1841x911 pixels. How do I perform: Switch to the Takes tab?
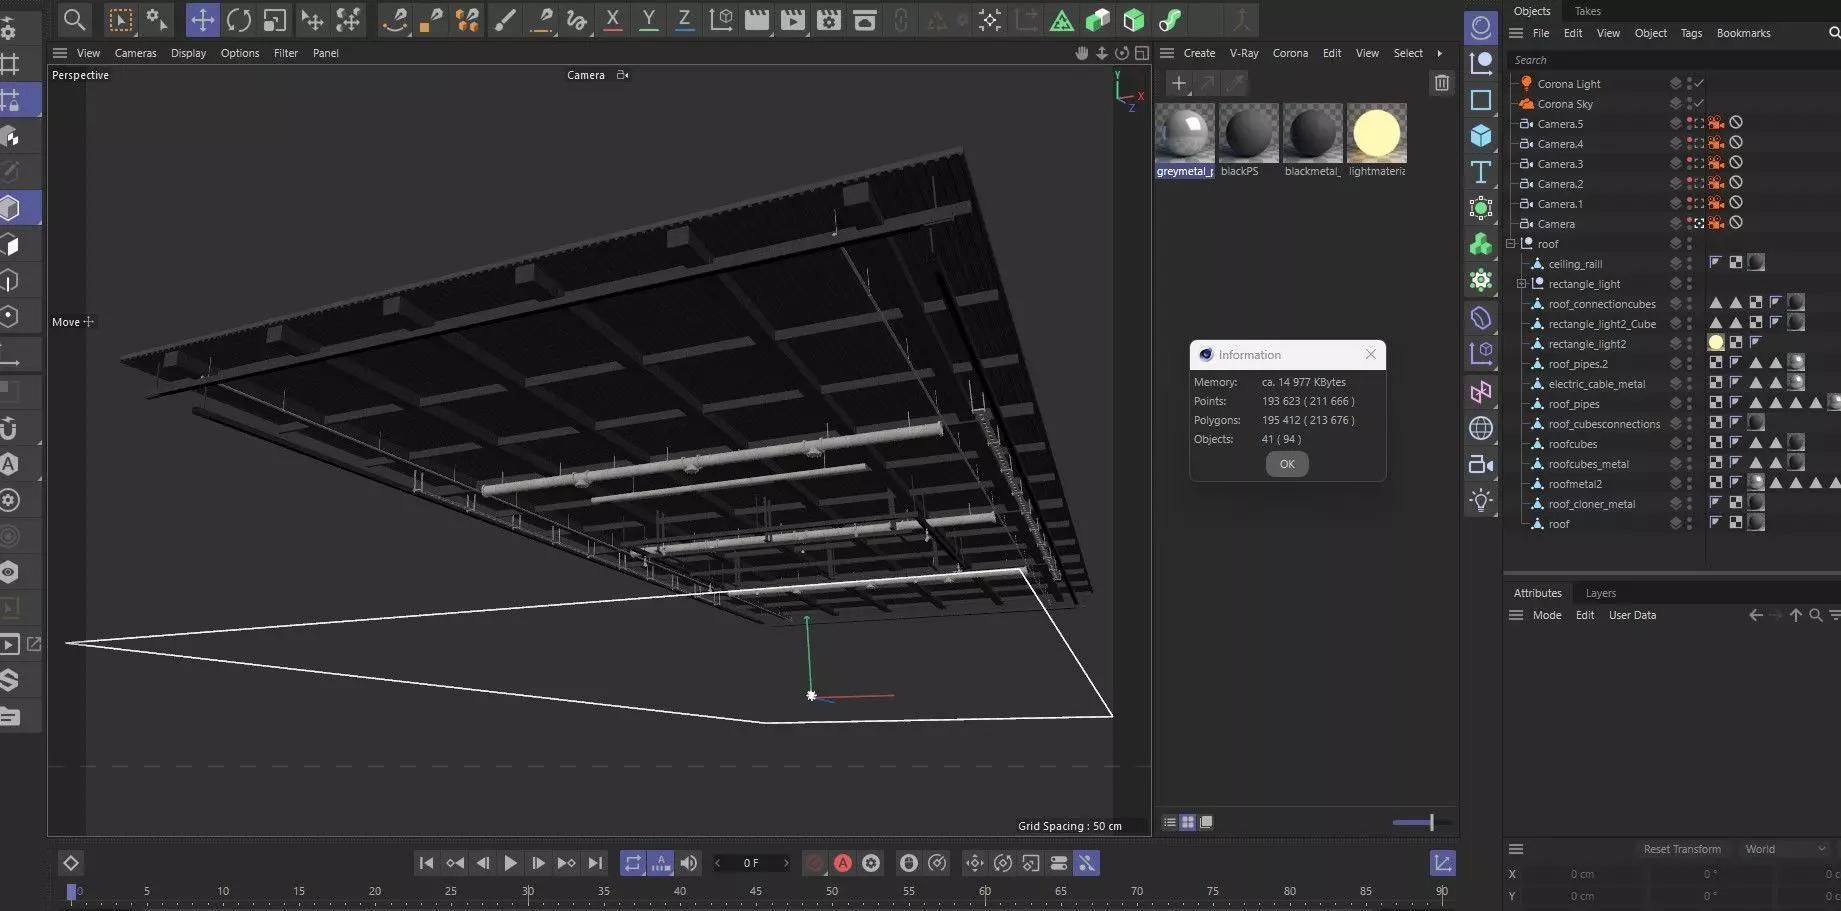click(x=1588, y=11)
